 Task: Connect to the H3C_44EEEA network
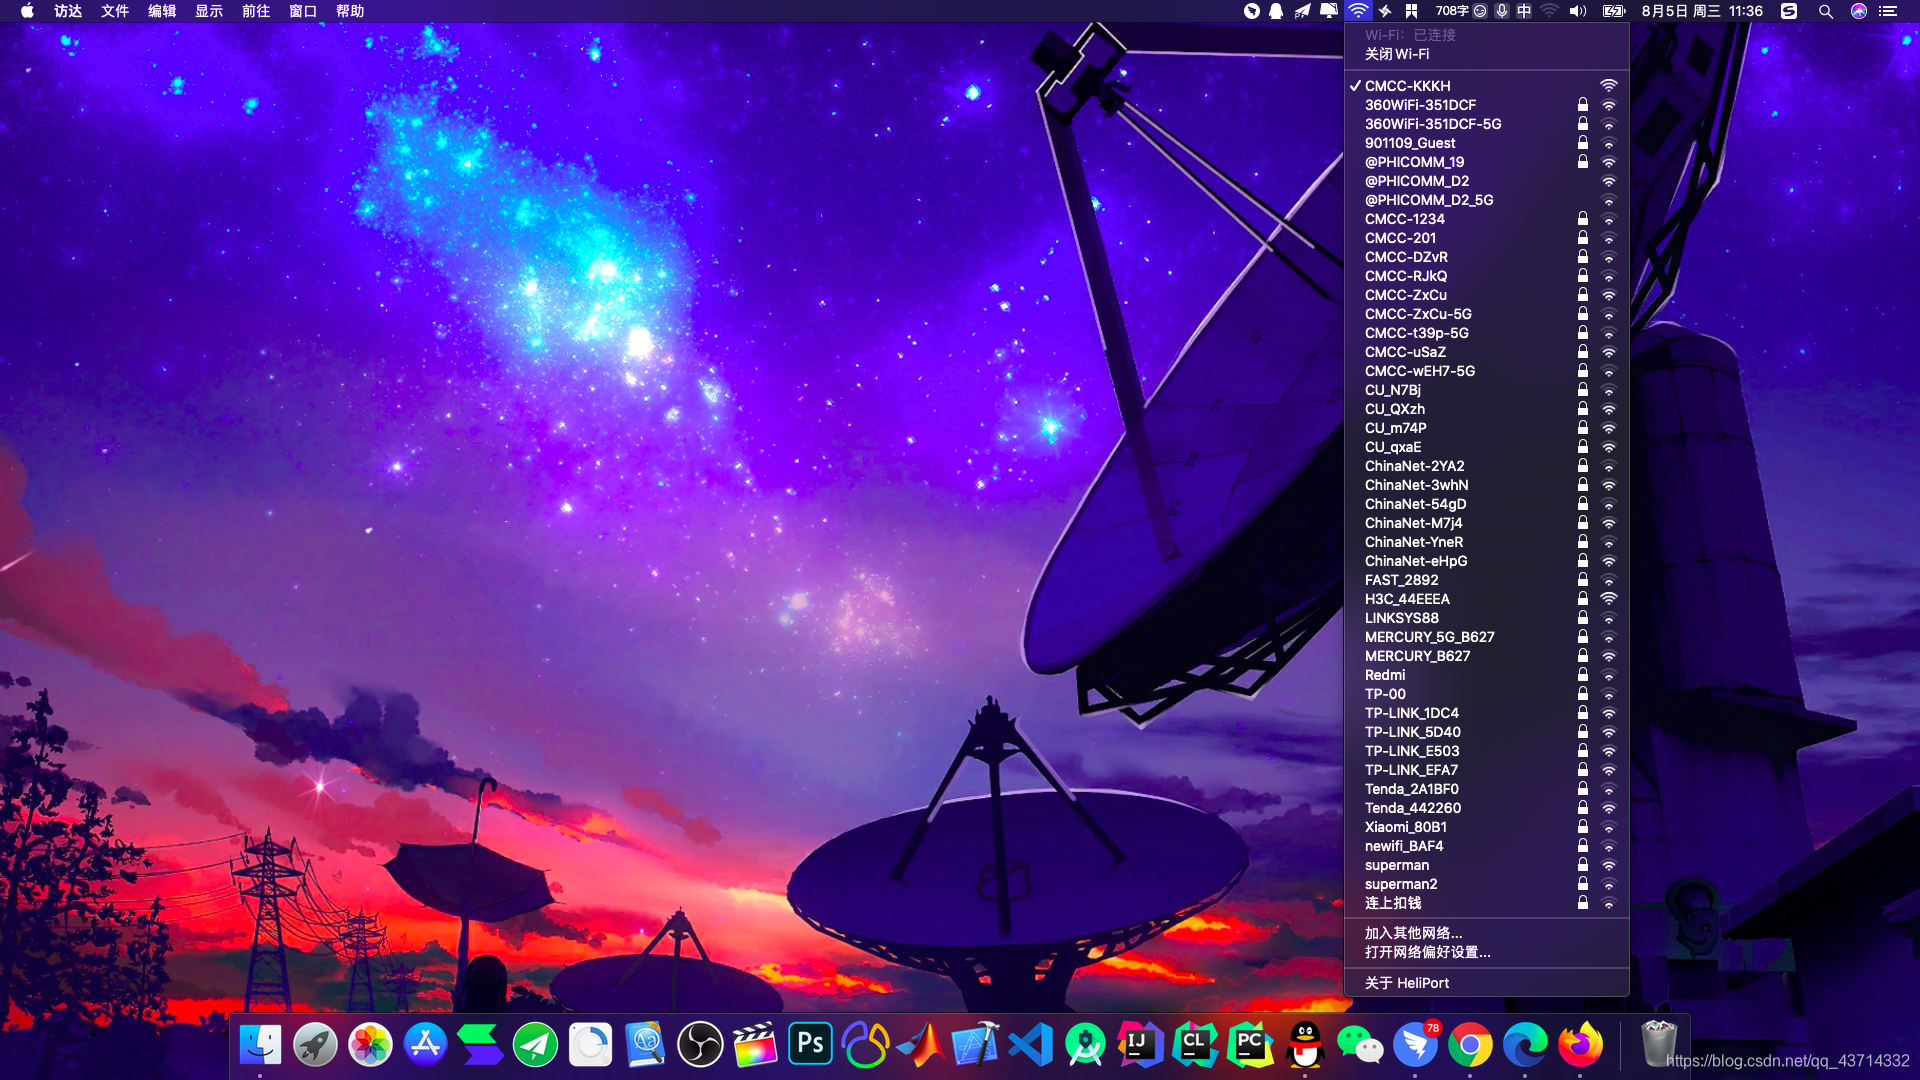(1407, 599)
